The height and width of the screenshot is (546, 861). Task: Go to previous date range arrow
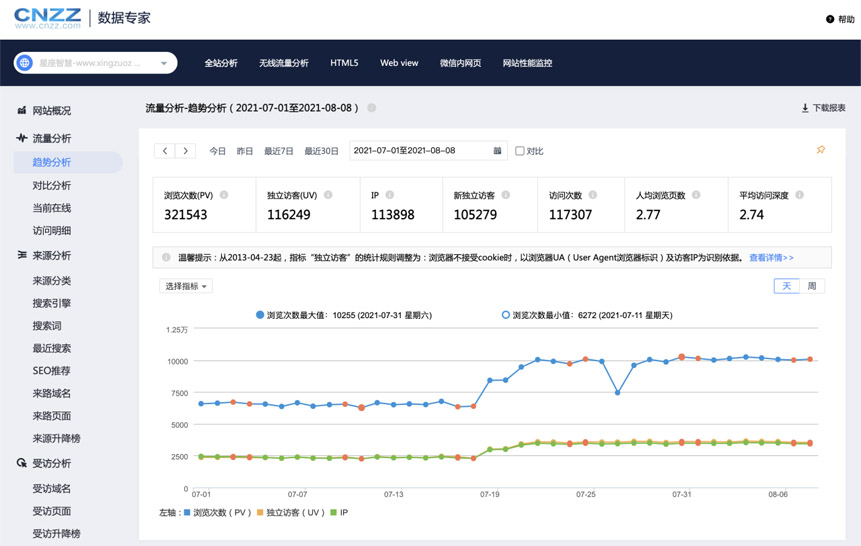coord(165,151)
